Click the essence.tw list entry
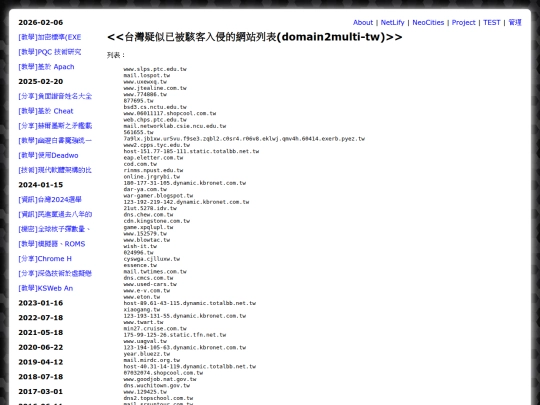 [140, 265]
